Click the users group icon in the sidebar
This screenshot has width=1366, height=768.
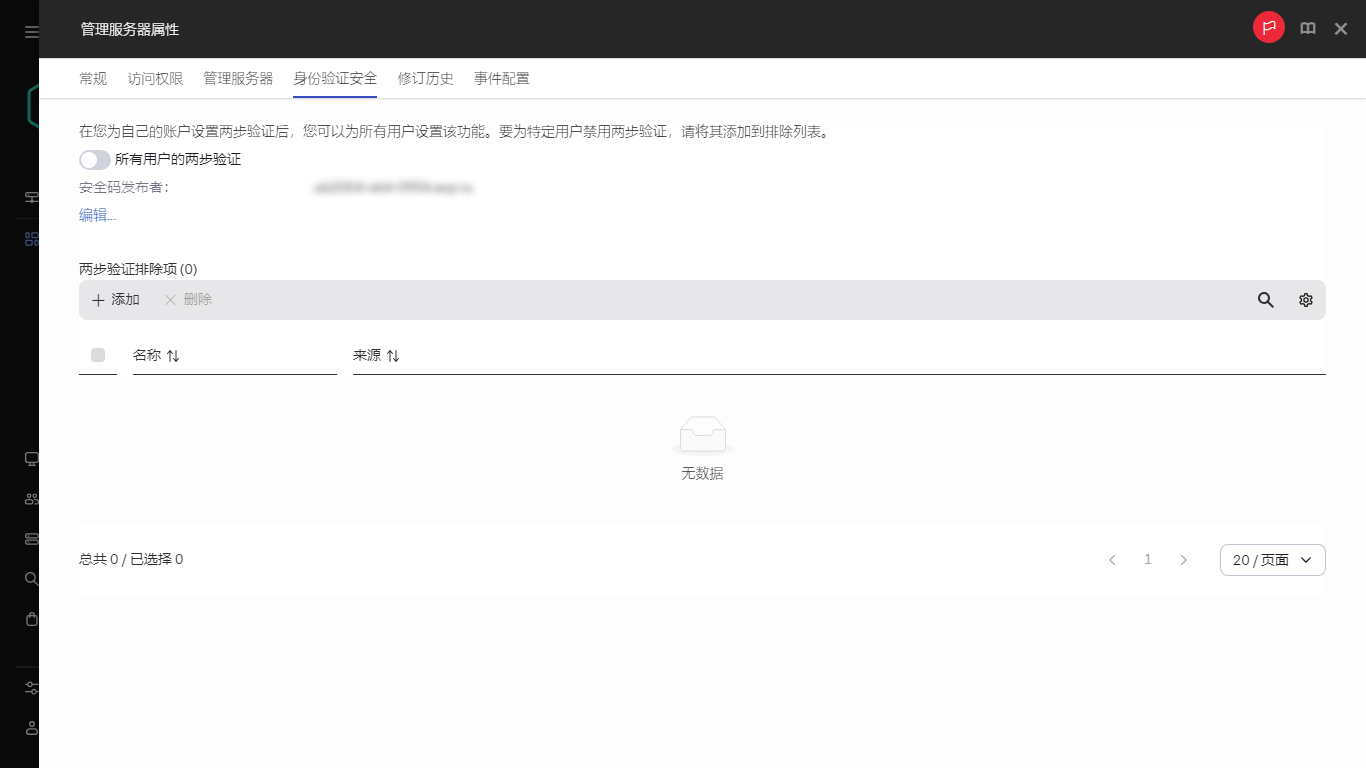29,498
